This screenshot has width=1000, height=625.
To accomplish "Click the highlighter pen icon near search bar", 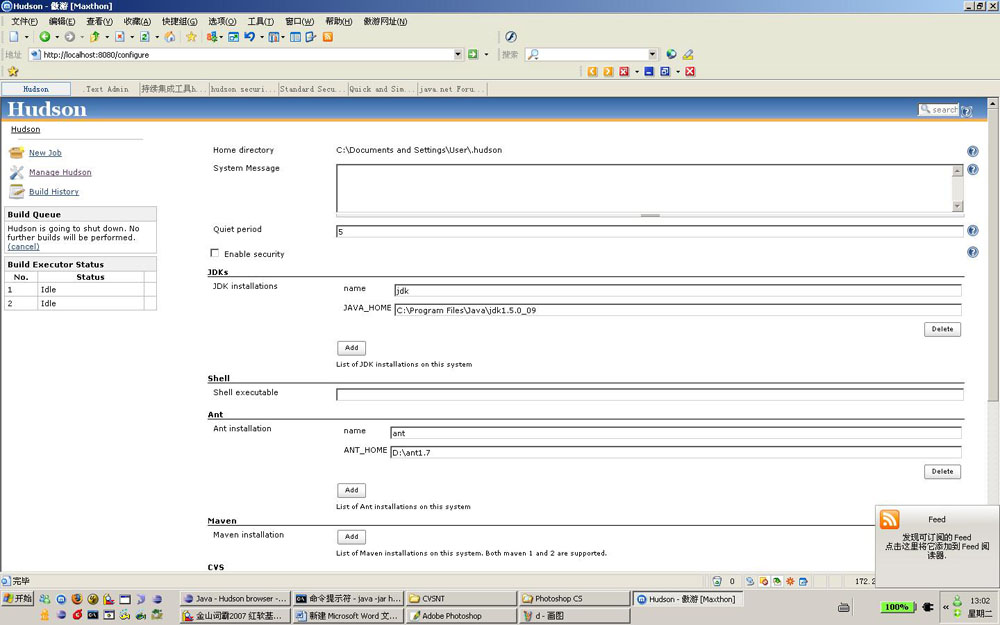I will pos(688,54).
